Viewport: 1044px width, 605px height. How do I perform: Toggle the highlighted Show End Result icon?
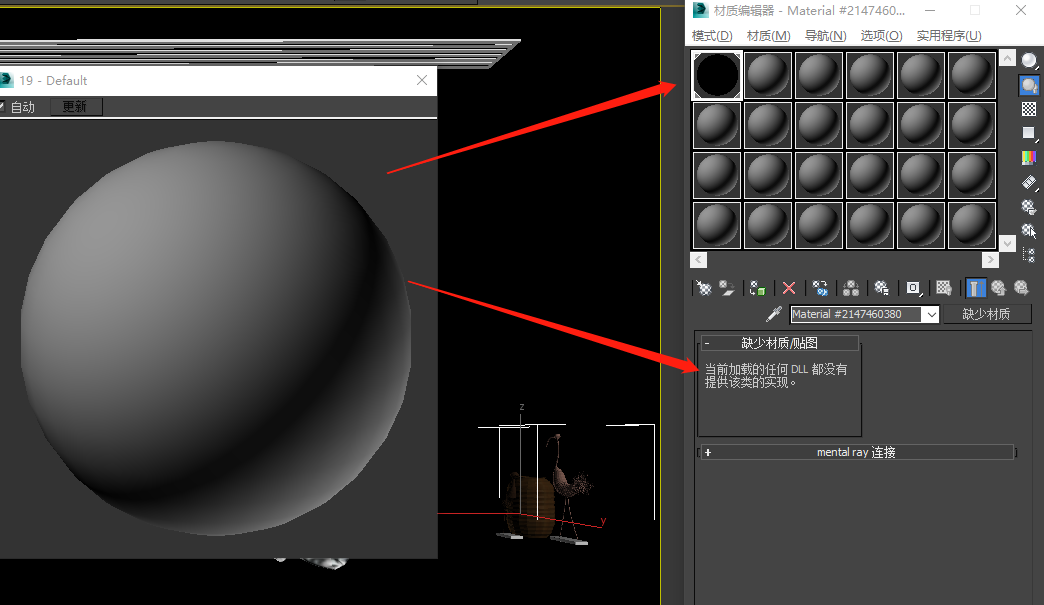click(x=975, y=288)
